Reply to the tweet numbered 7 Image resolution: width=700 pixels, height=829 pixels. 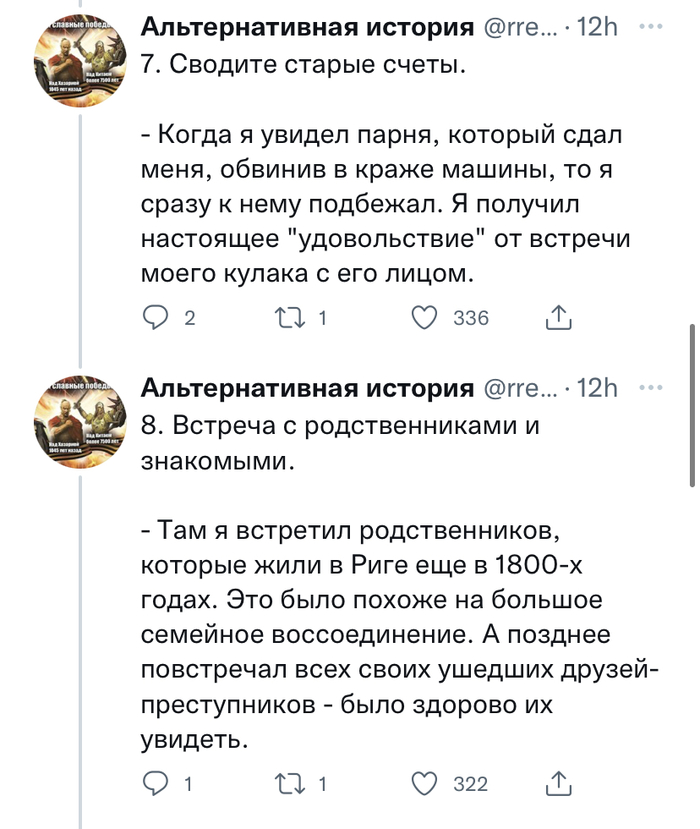click(x=156, y=319)
